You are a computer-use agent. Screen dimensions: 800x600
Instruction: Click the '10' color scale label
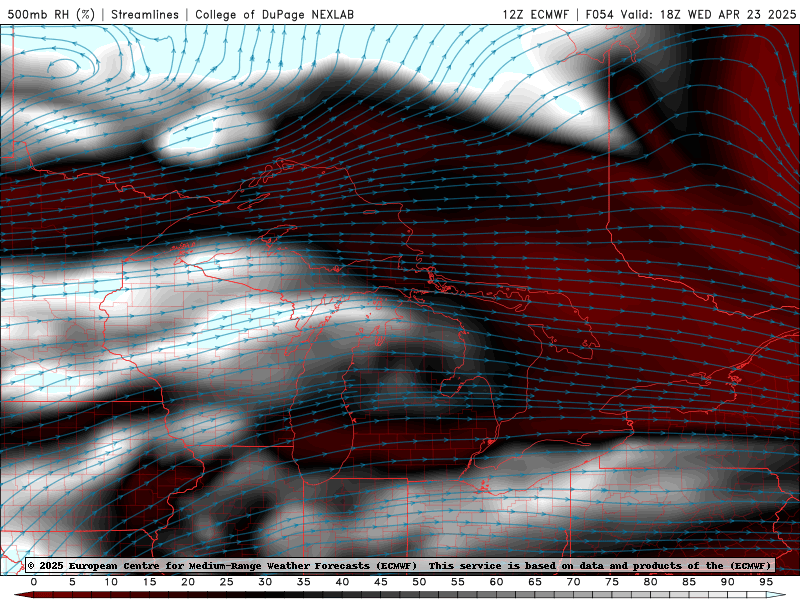pyautogui.click(x=111, y=582)
